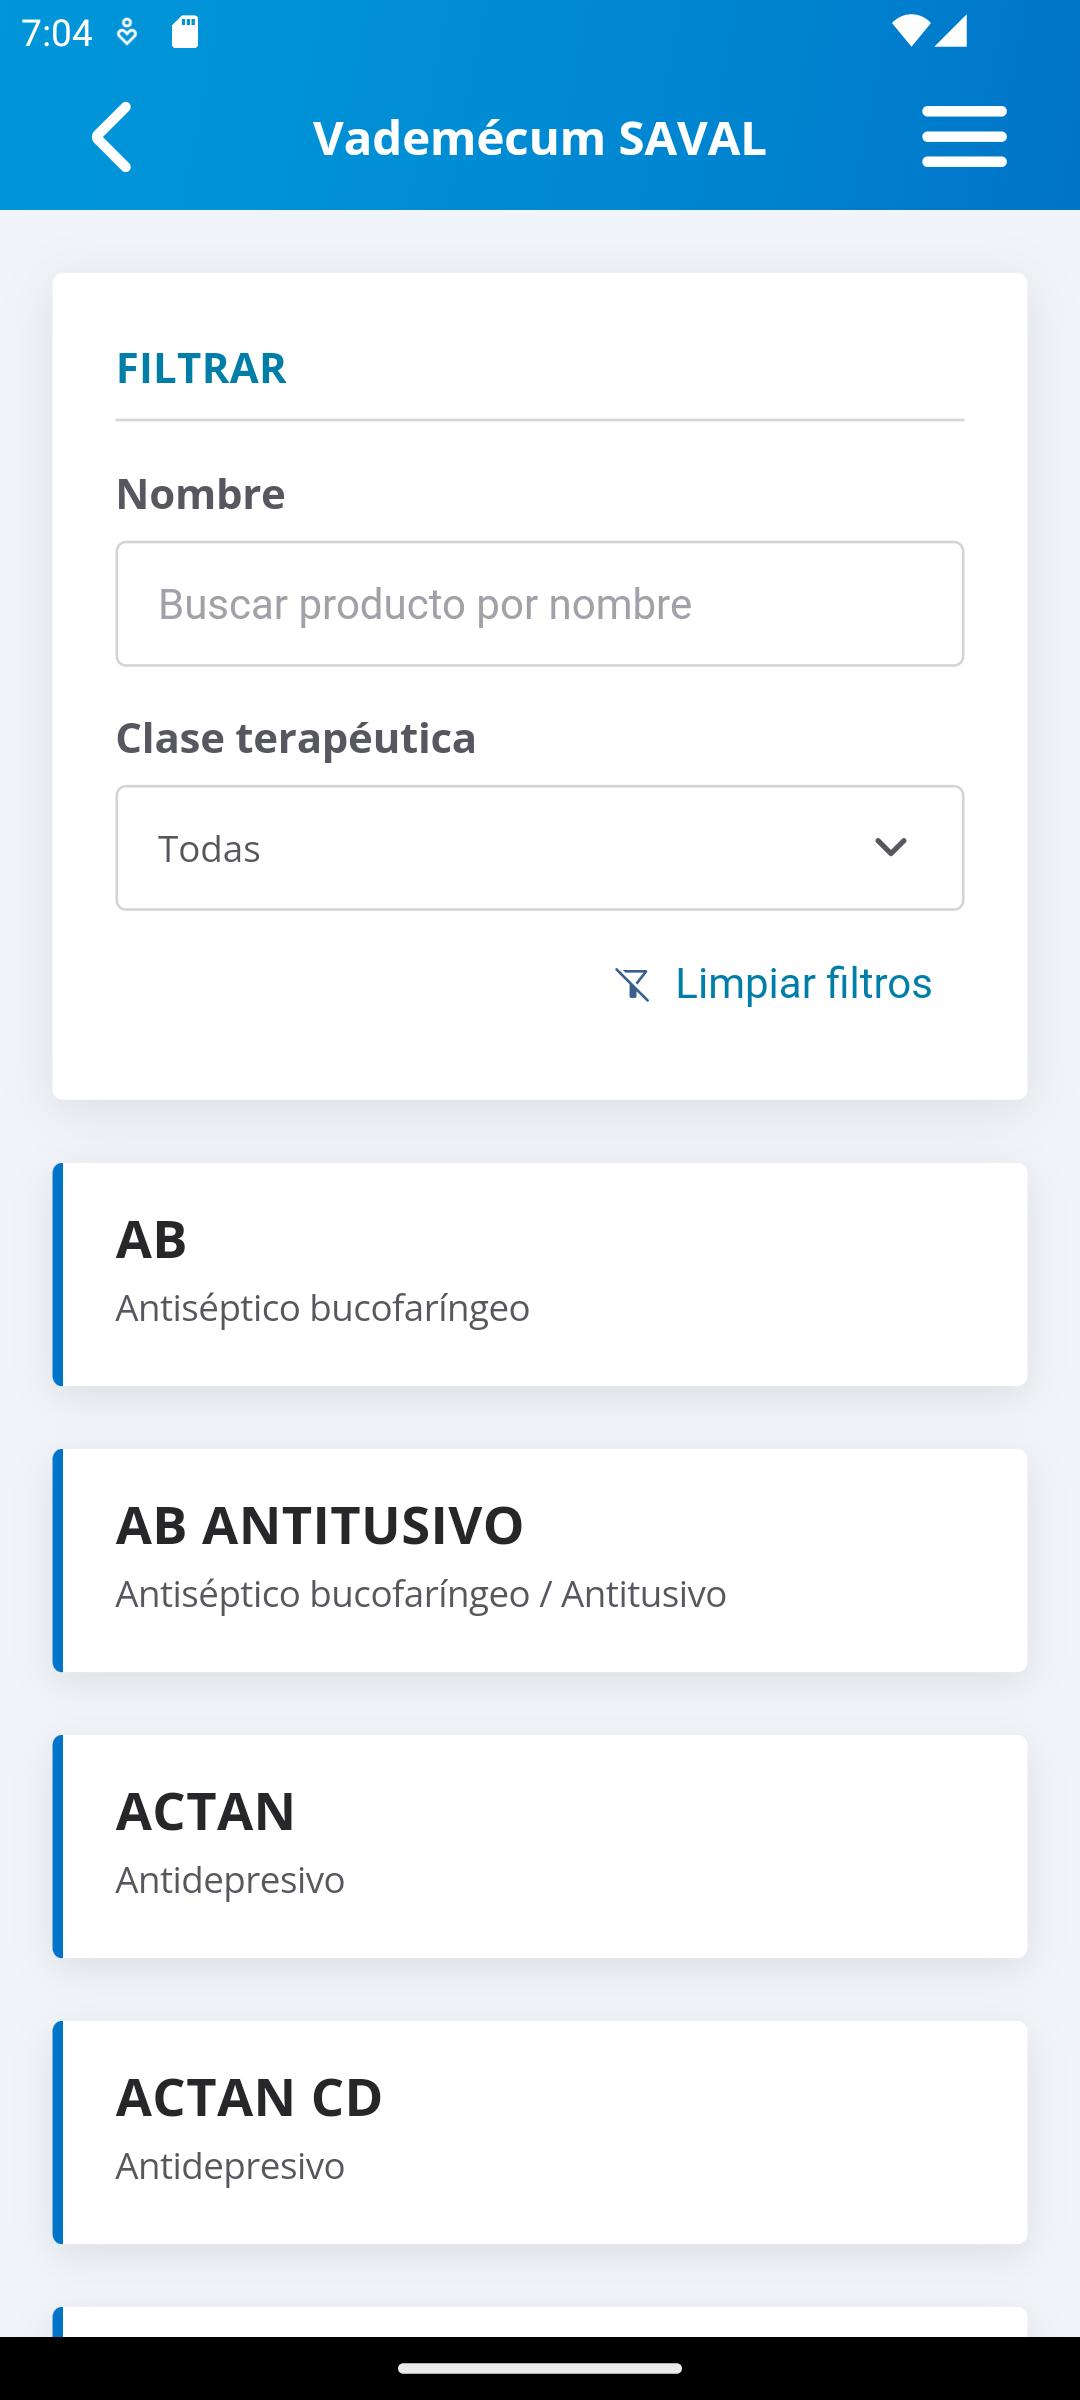Tap the clock in status bar

click(56, 33)
